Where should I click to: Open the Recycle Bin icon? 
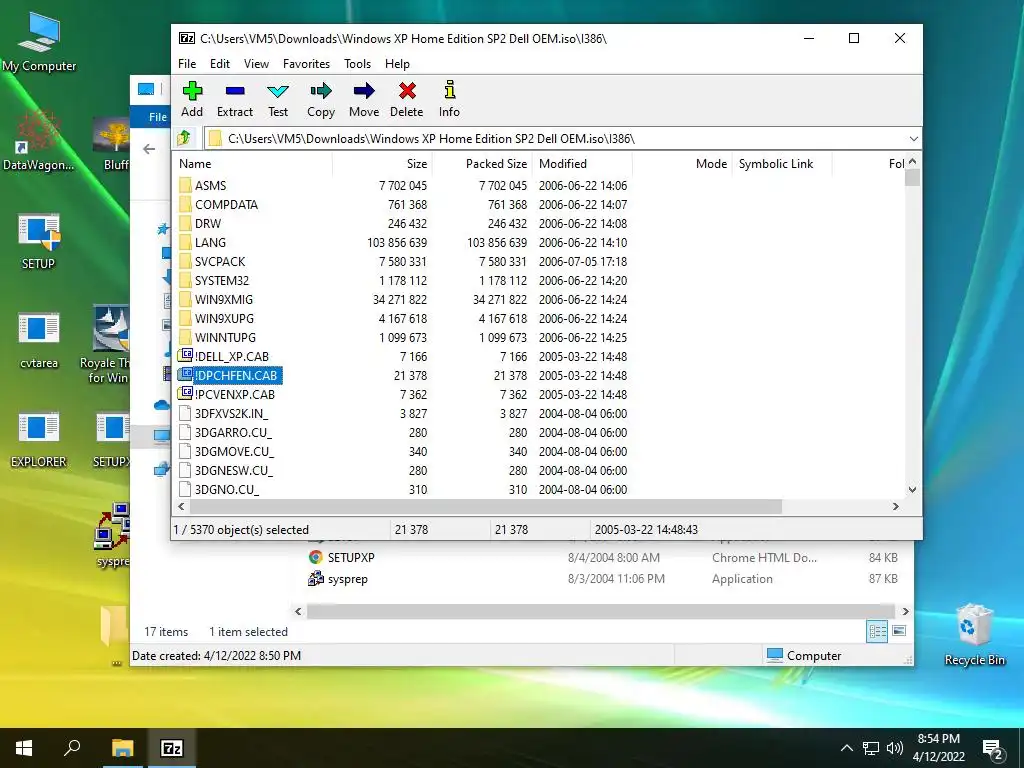pos(974,635)
